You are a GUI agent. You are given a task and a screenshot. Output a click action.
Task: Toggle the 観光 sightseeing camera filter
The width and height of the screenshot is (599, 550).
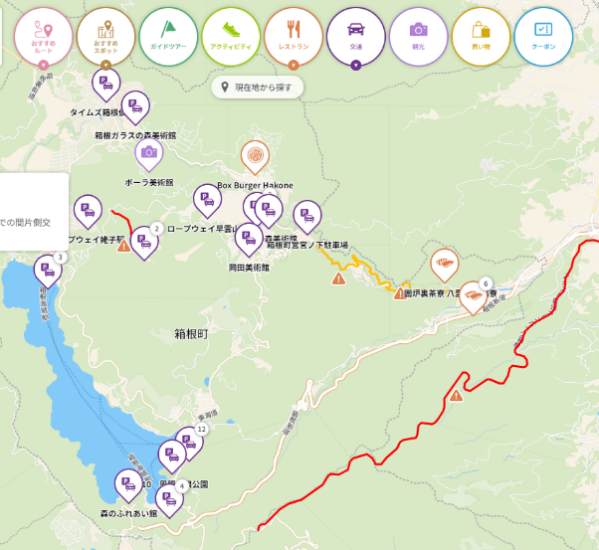418,37
